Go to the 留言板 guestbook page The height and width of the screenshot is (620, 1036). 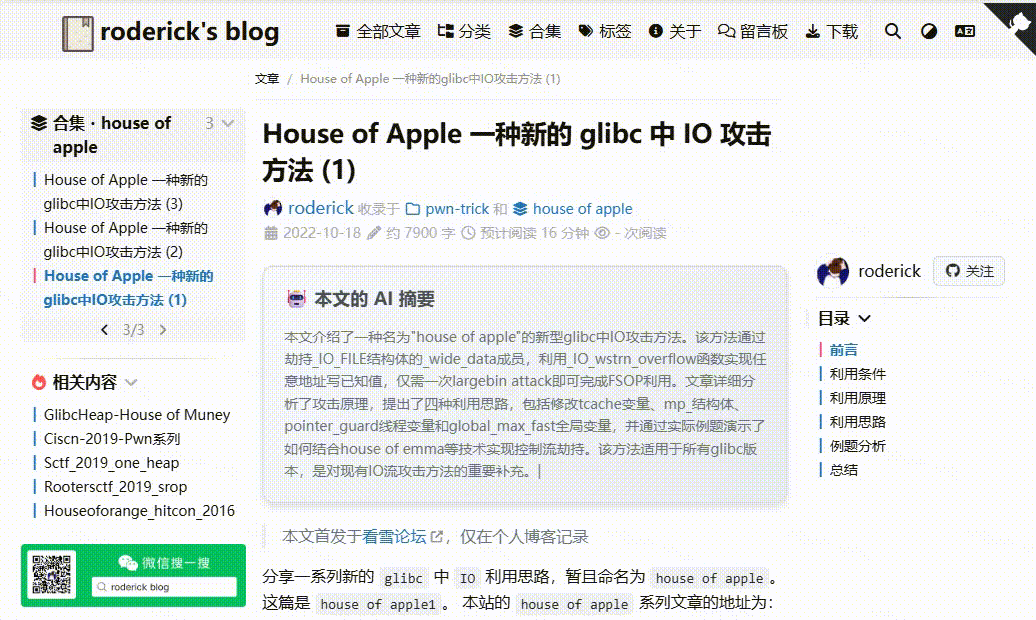click(753, 32)
